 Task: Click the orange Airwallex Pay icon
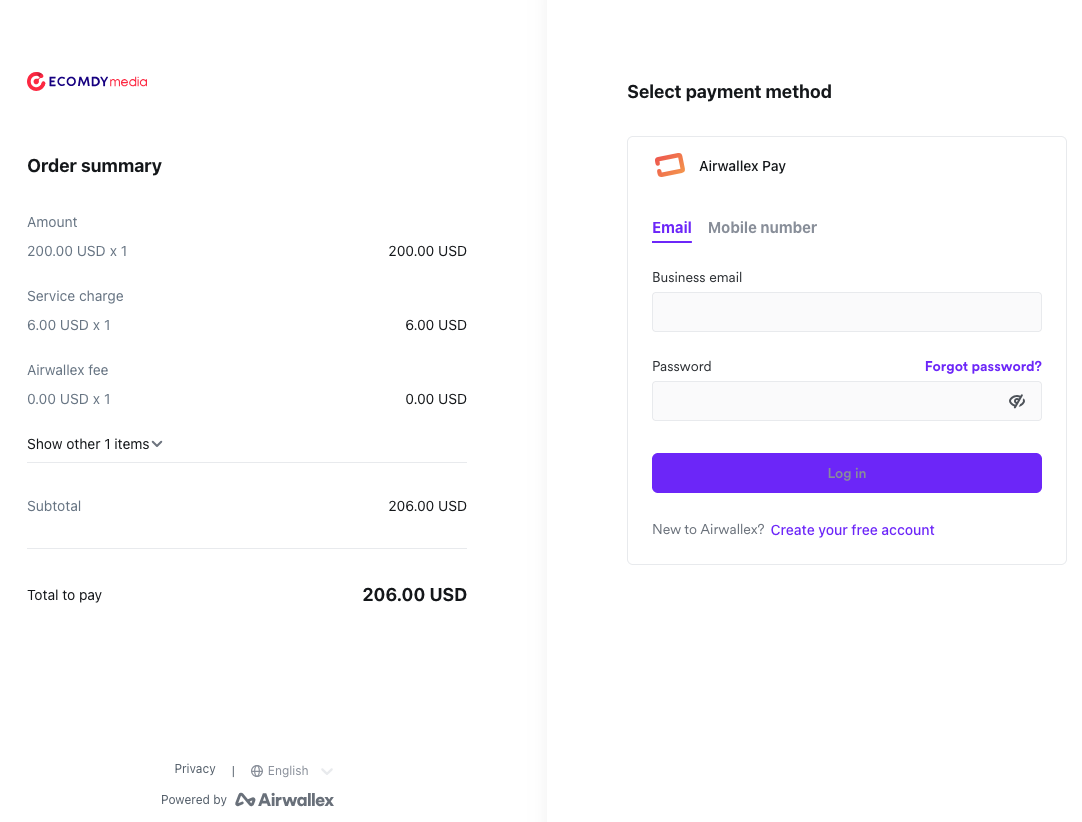click(x=670, y=165)
